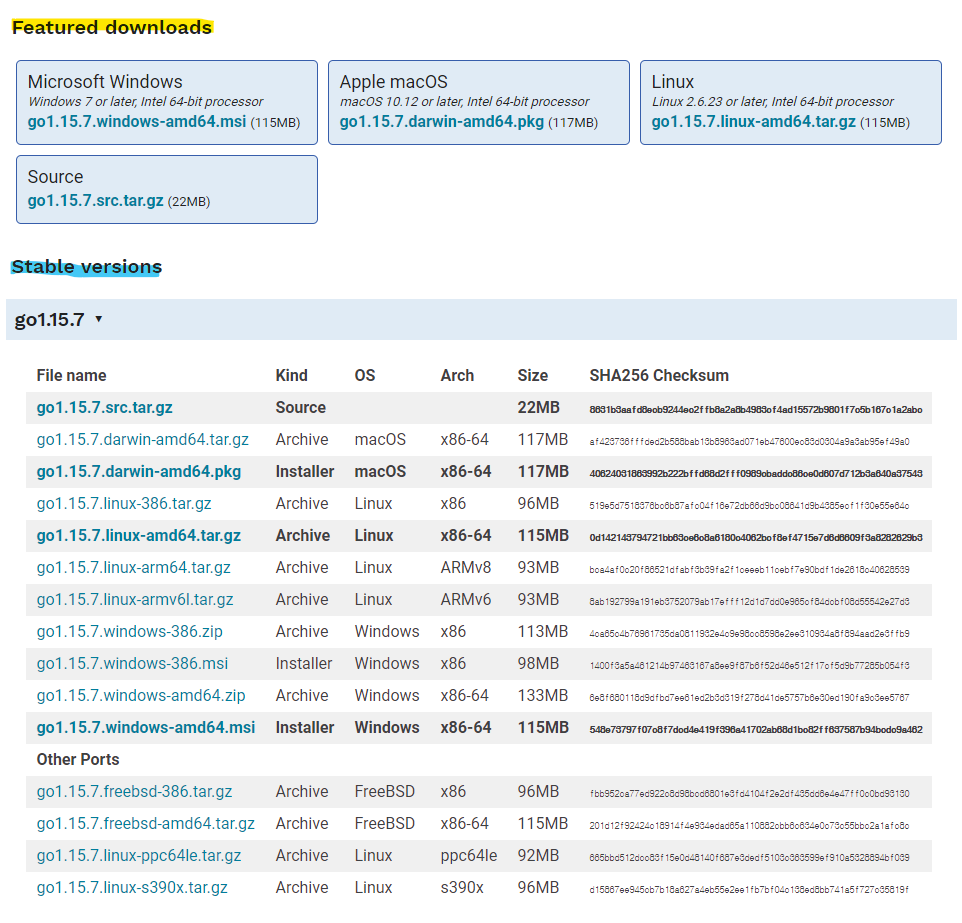Select the SHA256 checksum in windows-amd64.msi row
This screenshot has height=923, width=962.
(756, 730)
